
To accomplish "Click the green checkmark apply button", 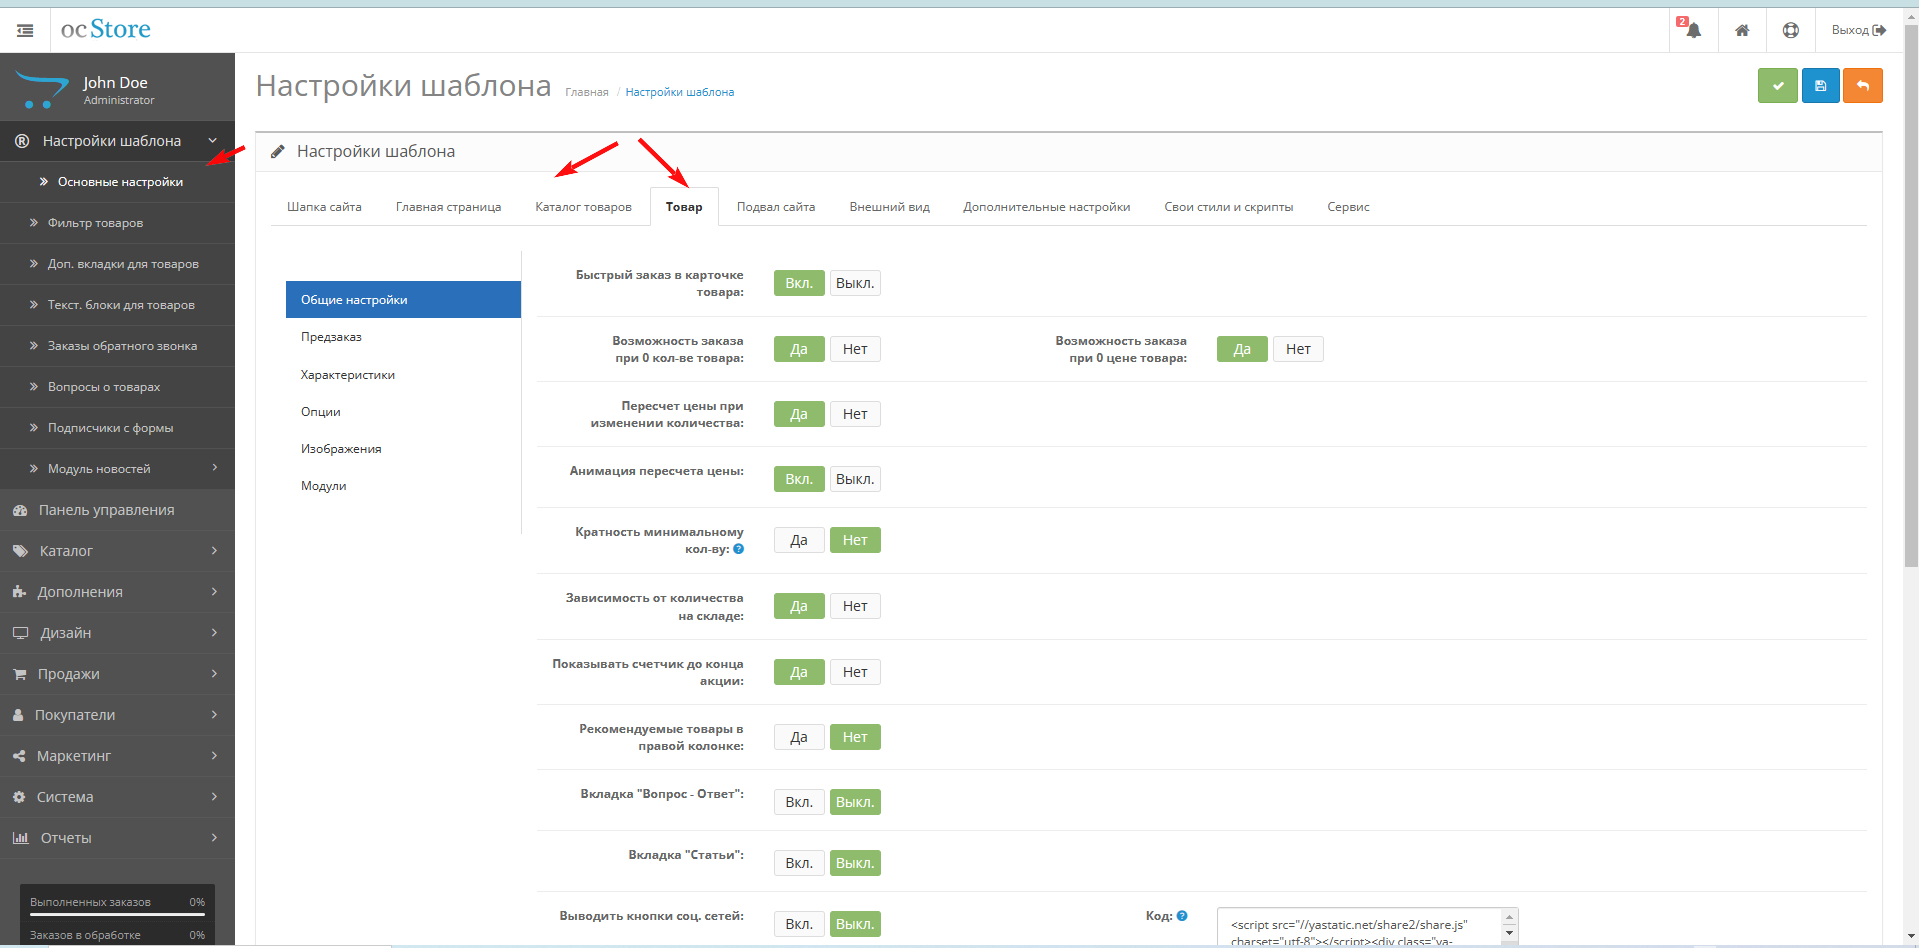I will [1778, 86].
